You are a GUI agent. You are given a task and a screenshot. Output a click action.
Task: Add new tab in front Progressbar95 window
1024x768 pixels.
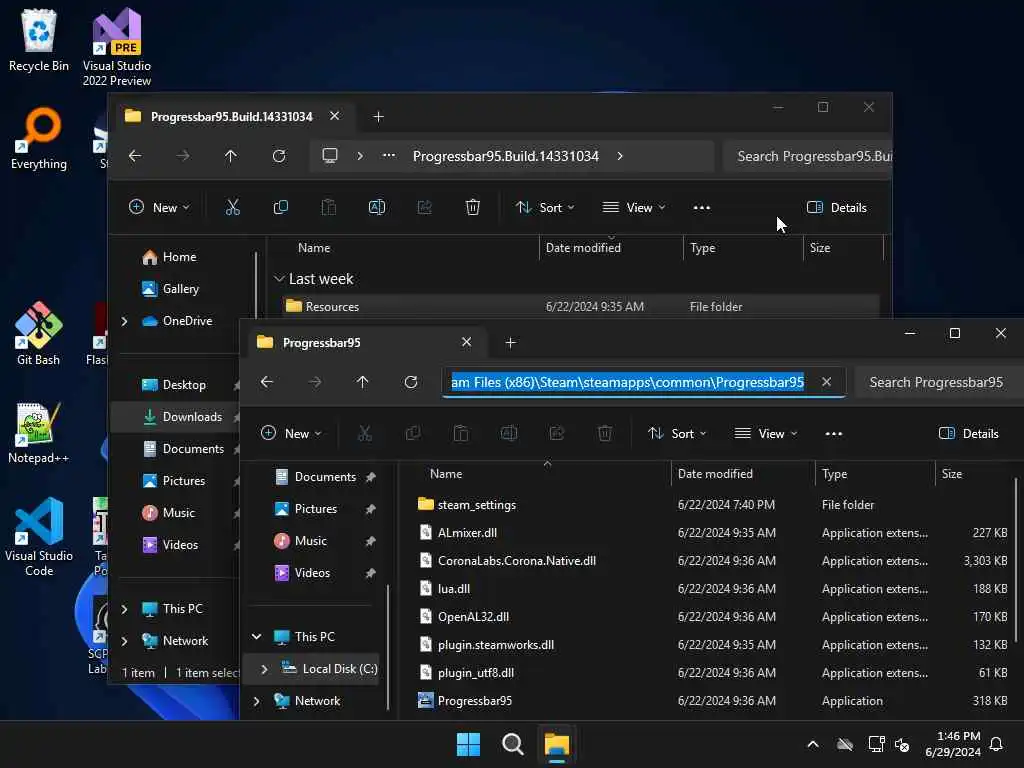coord(511,342)
